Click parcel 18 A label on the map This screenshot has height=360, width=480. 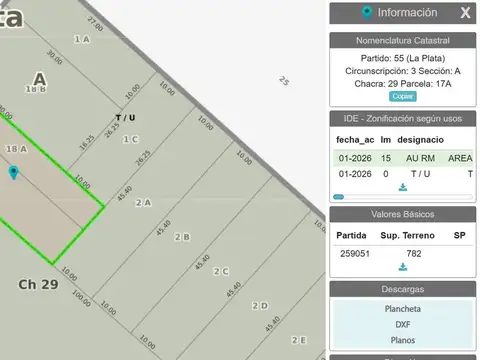pos(17,149)
